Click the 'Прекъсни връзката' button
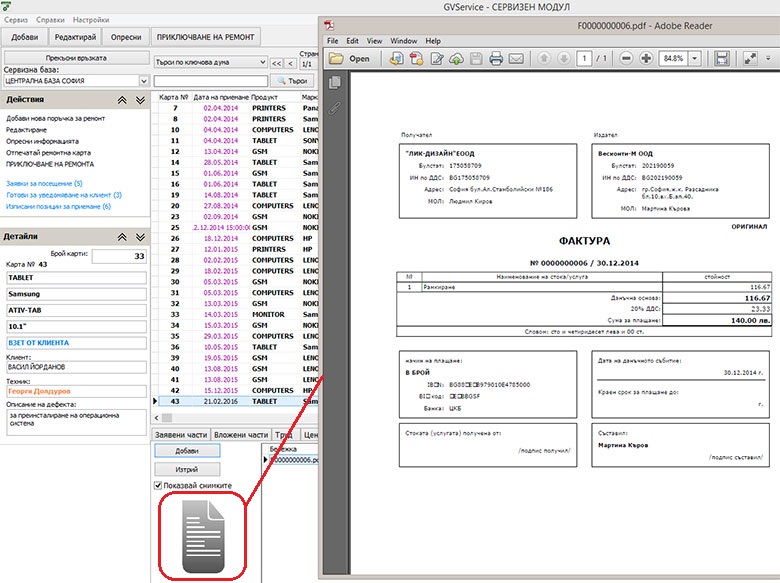Image resolution: width=780 pixels, height=583 pixels. pyautogui.click(x=76, y=58)
